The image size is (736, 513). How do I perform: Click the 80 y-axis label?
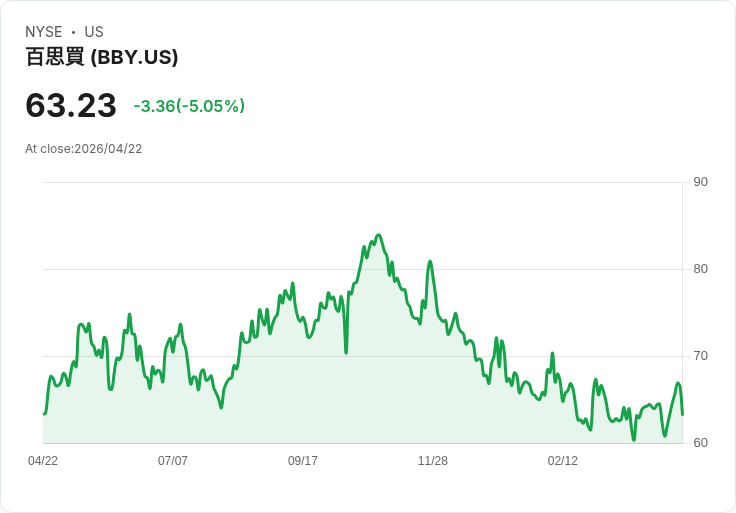(700, 269)
